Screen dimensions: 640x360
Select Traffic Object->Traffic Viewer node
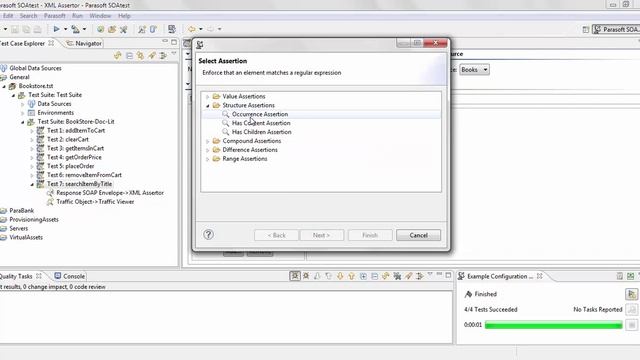[95, 202]
